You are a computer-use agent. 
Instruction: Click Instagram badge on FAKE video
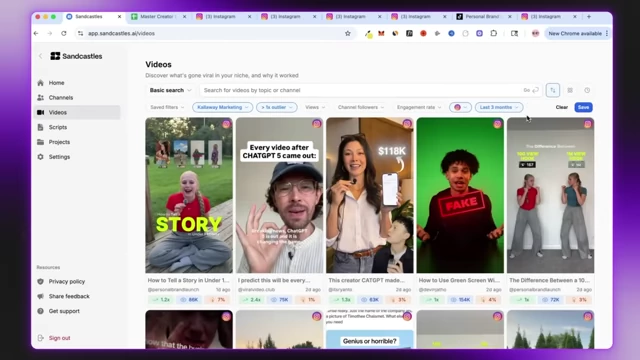[x=497, y=124]
